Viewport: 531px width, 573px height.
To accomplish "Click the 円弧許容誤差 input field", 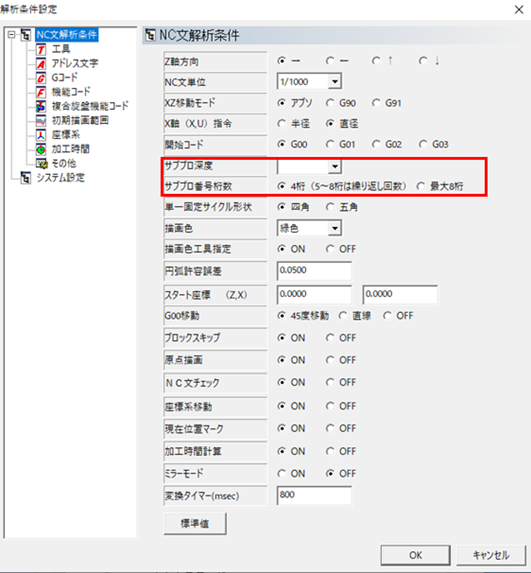I will pyautogui.click(x=314, y=271).
